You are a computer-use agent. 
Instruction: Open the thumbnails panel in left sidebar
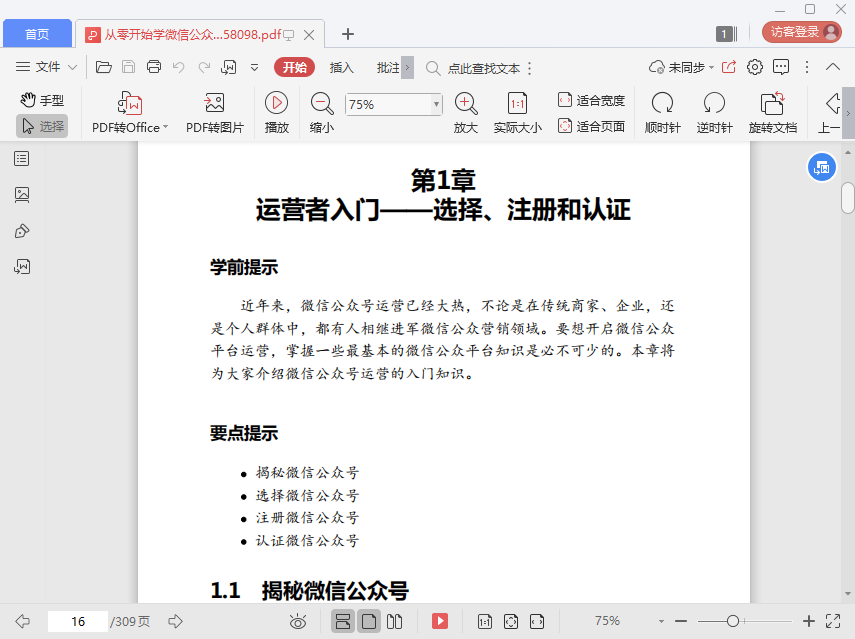(x=22, y=194)
